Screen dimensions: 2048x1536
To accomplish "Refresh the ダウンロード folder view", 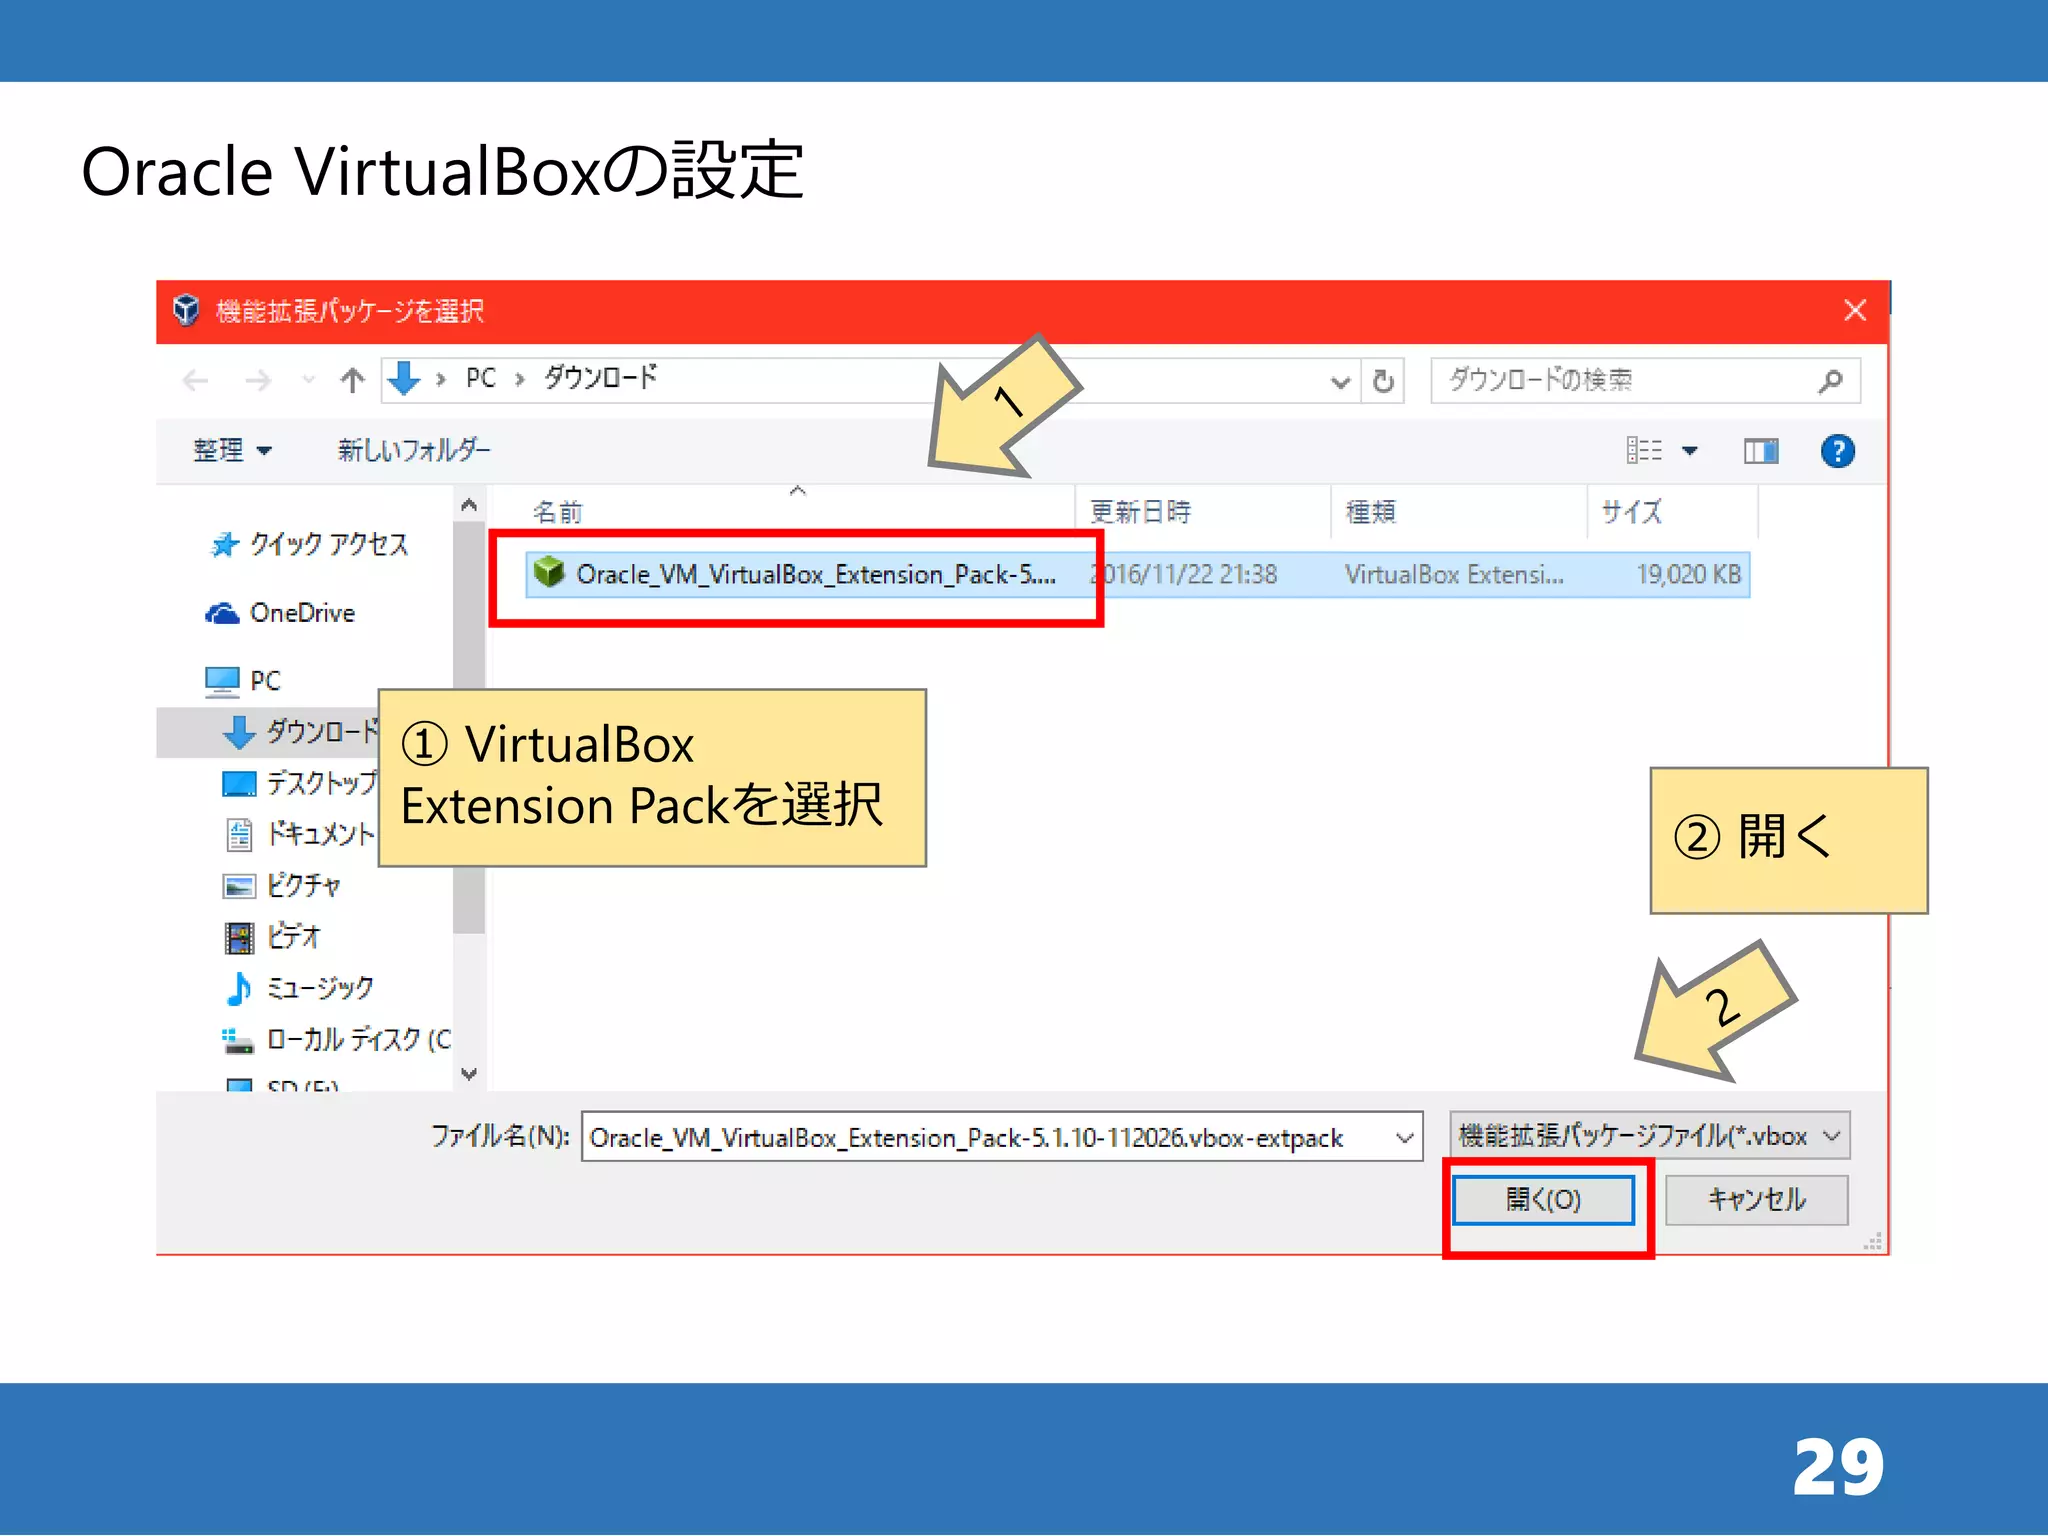I will click(x=1383, y=381).
